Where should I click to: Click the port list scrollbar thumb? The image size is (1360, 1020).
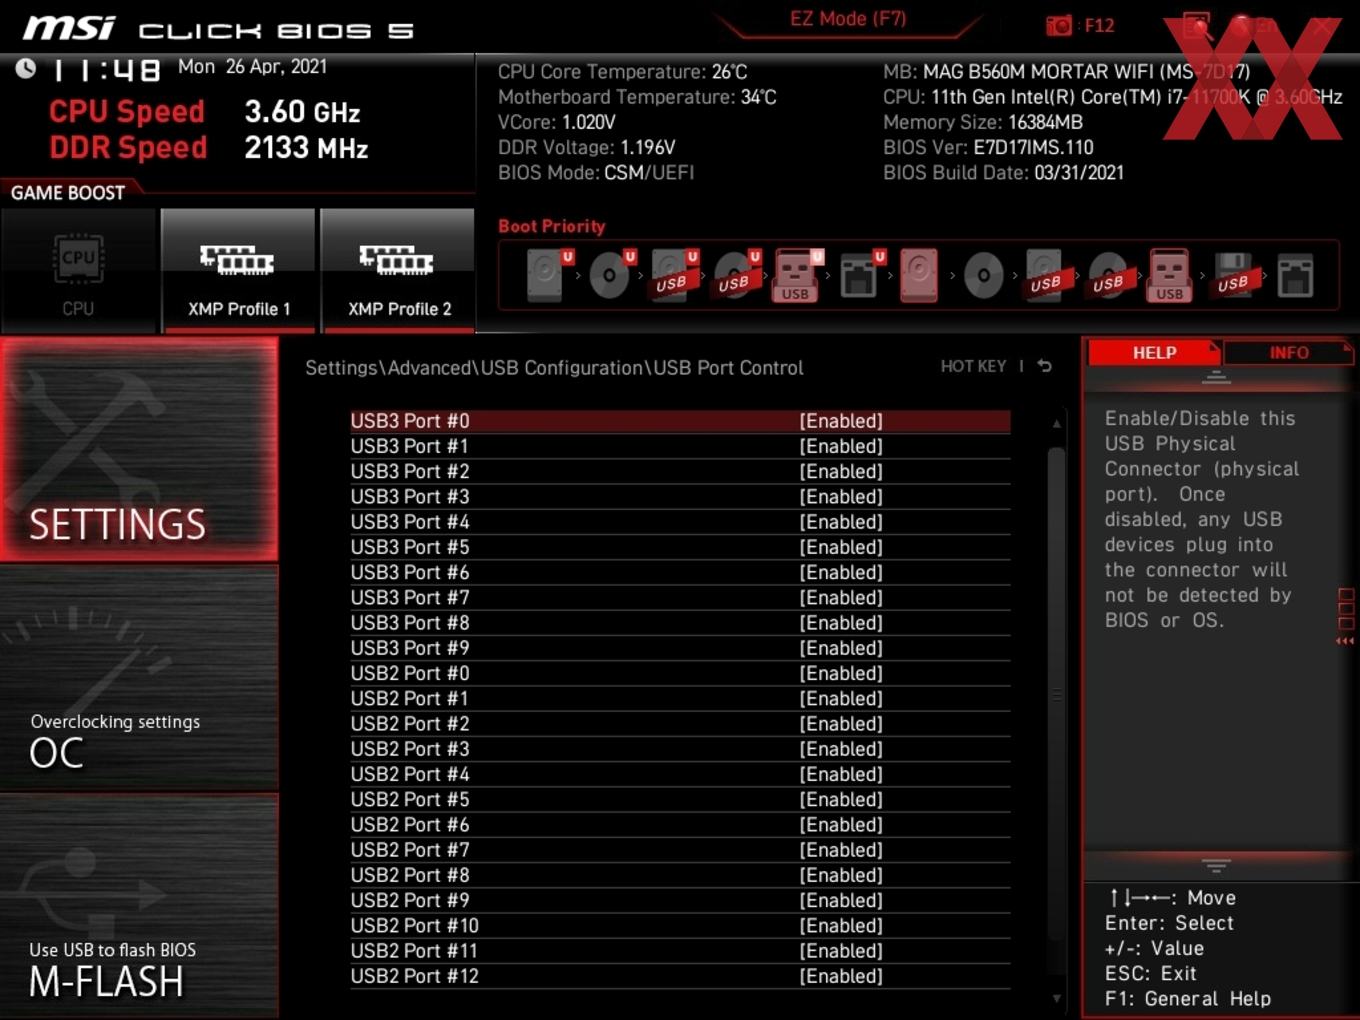[1056, 694]
